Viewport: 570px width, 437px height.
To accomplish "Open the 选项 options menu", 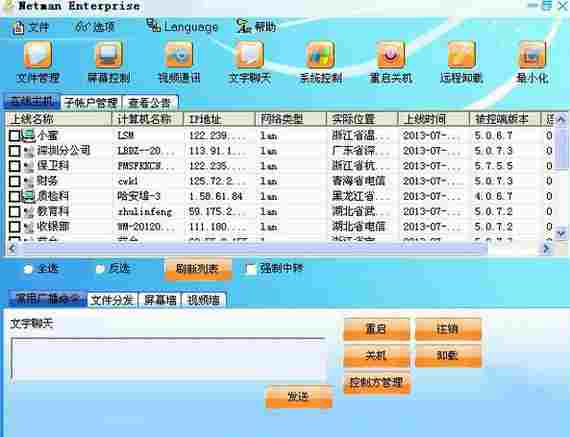I will (x=95, y=27).
